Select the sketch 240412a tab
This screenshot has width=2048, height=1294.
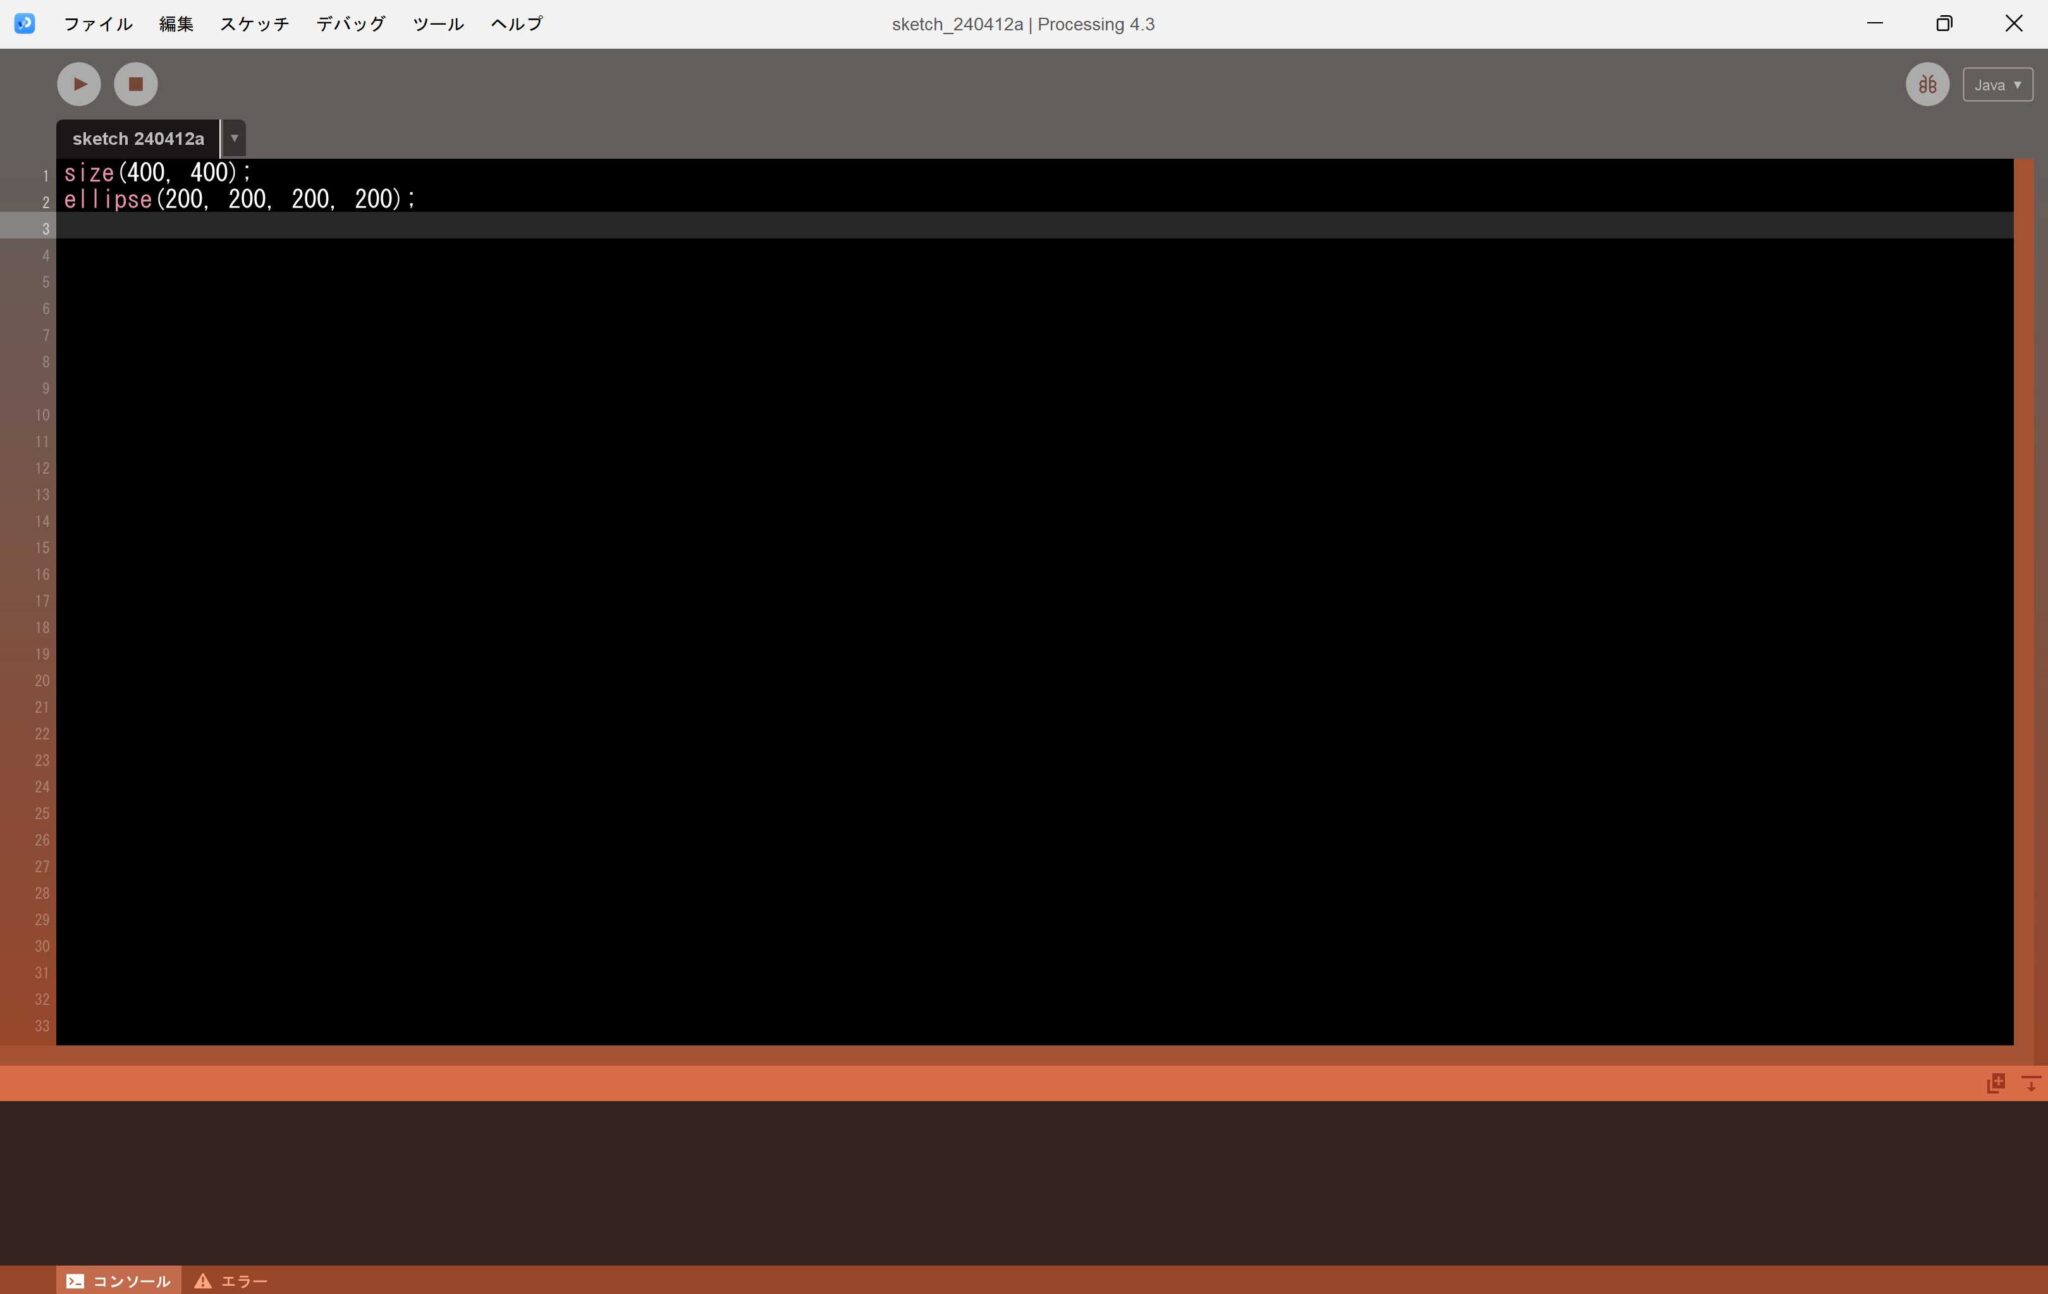tap(139, 139)
